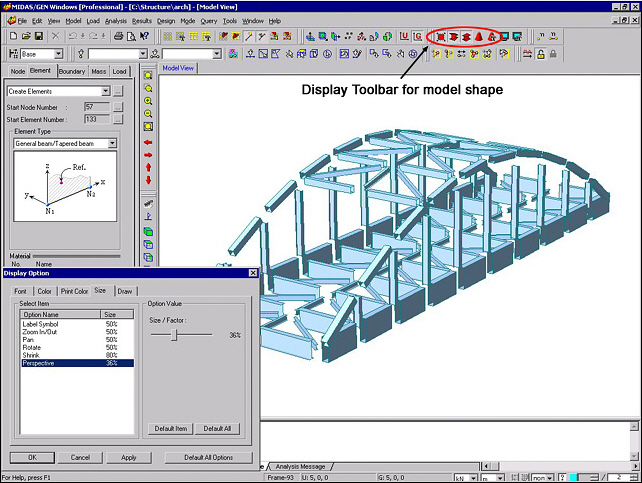
Task: Click the node number 'n' icon
Action: pos(541,36)
